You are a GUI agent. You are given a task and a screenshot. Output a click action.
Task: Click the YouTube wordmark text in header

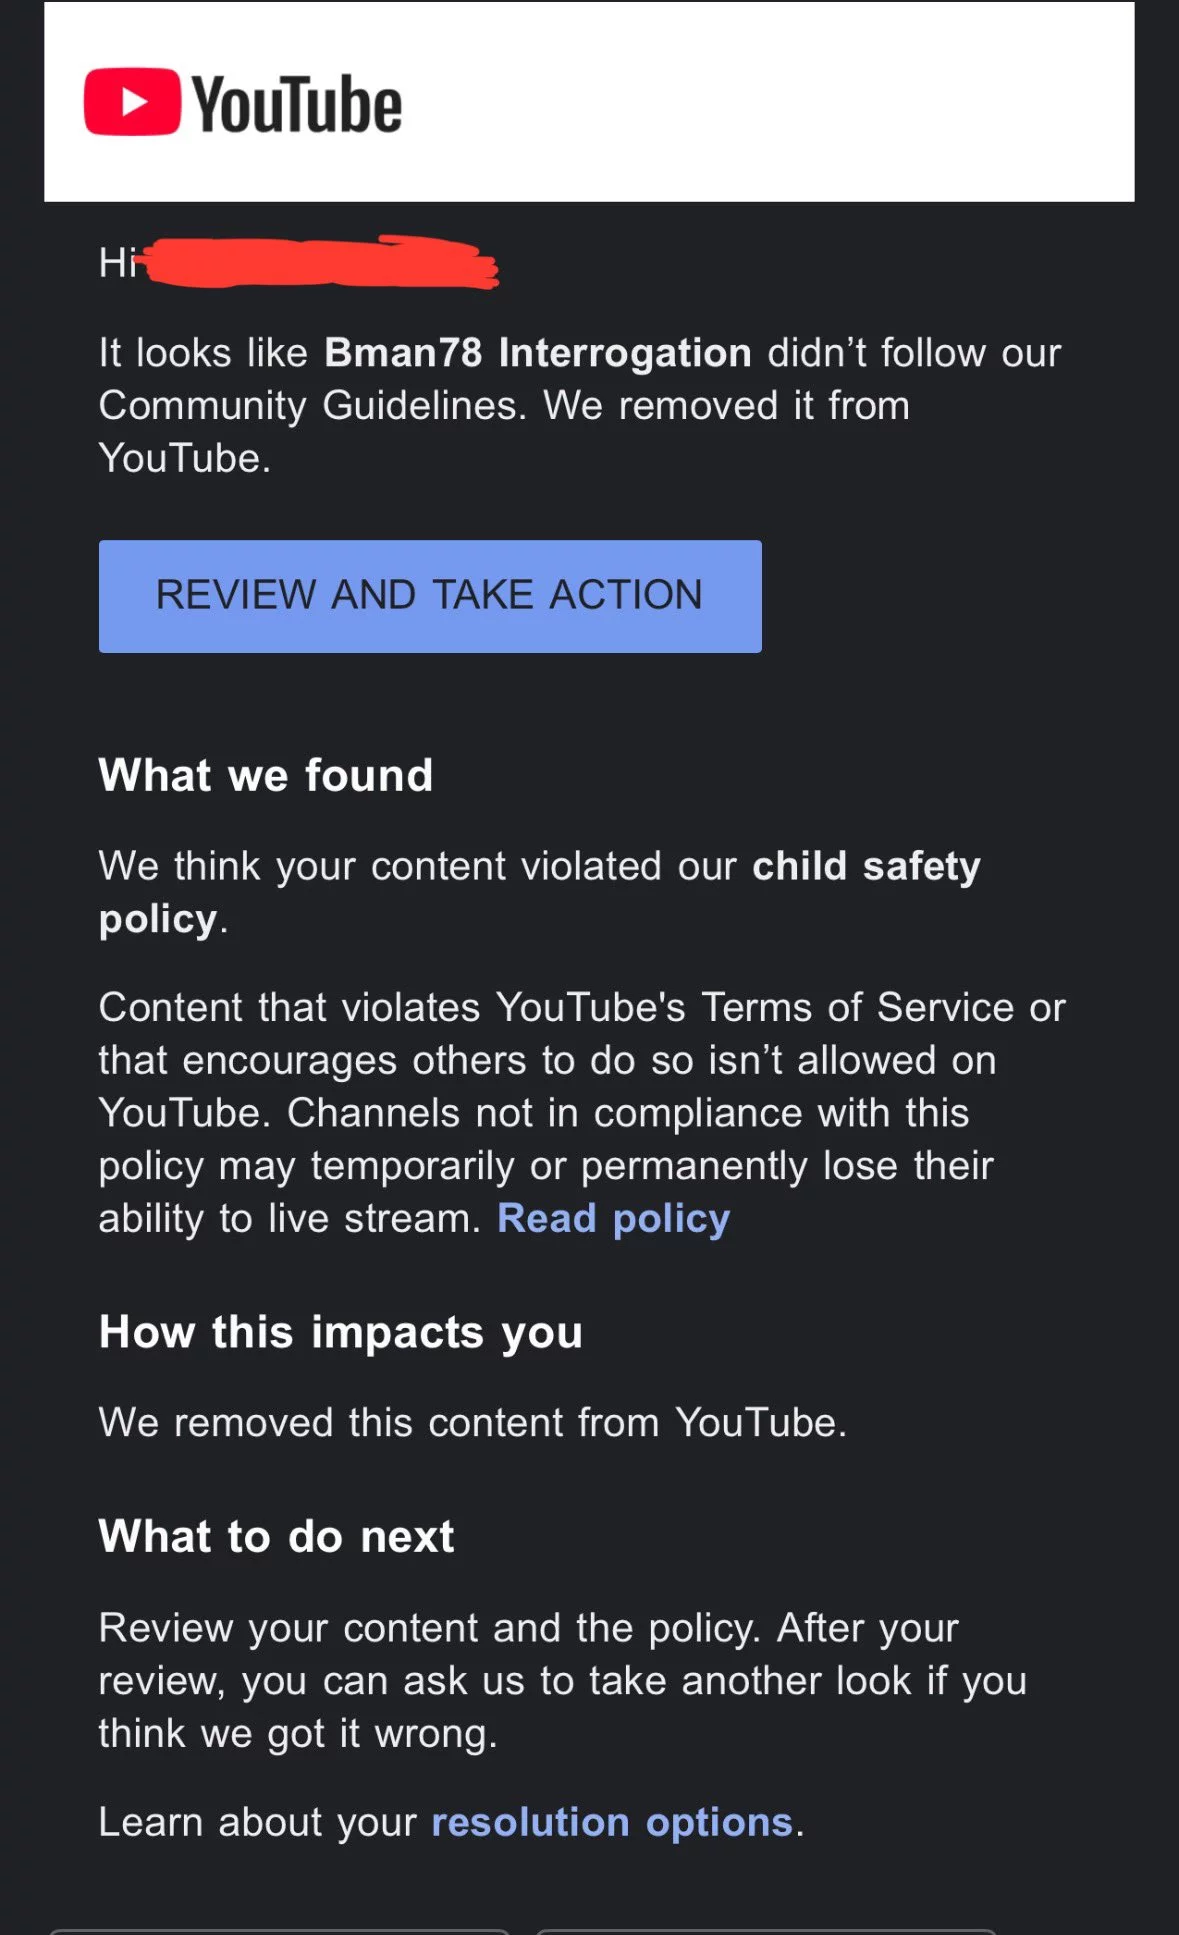(x=297, y=104)
